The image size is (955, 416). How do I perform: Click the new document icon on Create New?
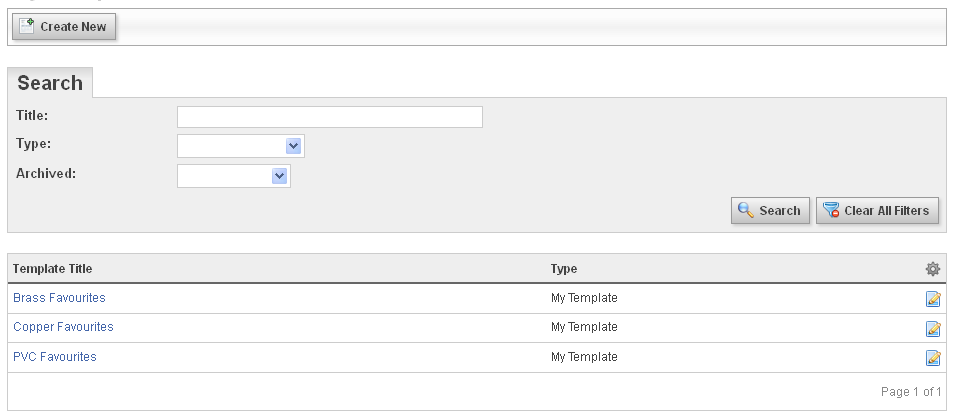point(27,26)
